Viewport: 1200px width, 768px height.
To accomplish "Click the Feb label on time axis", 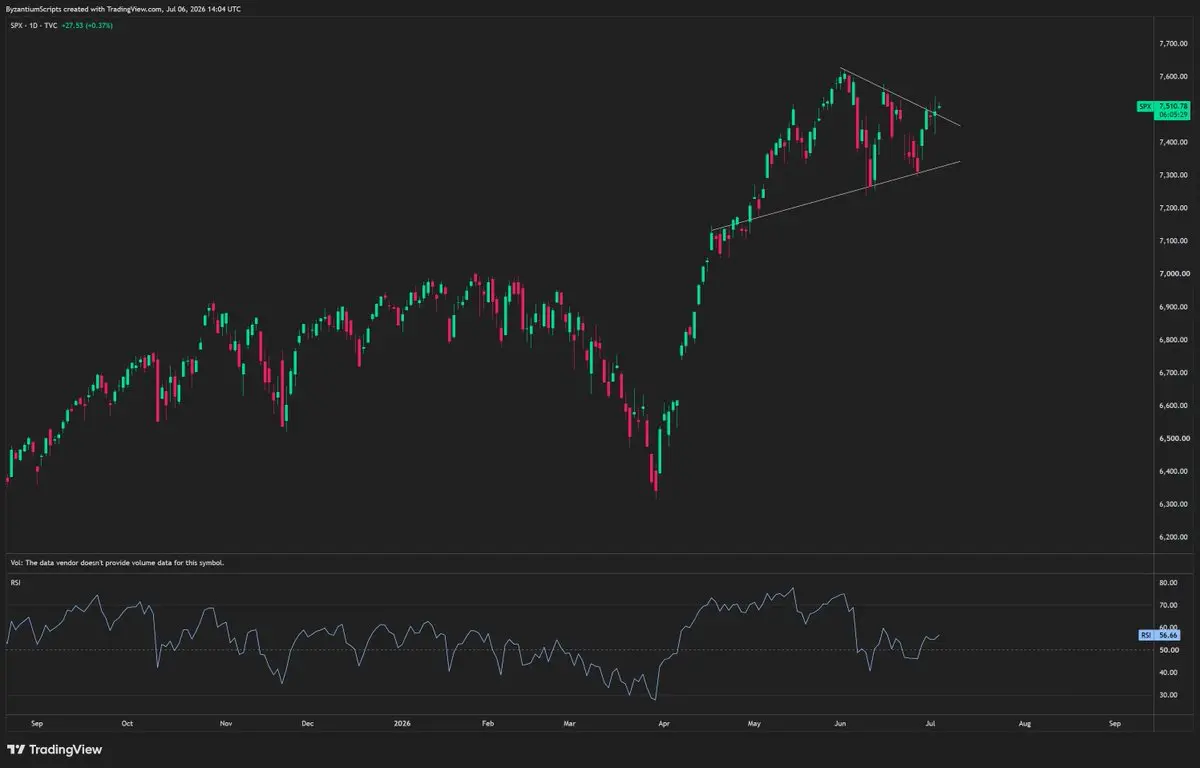I will [x=488, y=722].
